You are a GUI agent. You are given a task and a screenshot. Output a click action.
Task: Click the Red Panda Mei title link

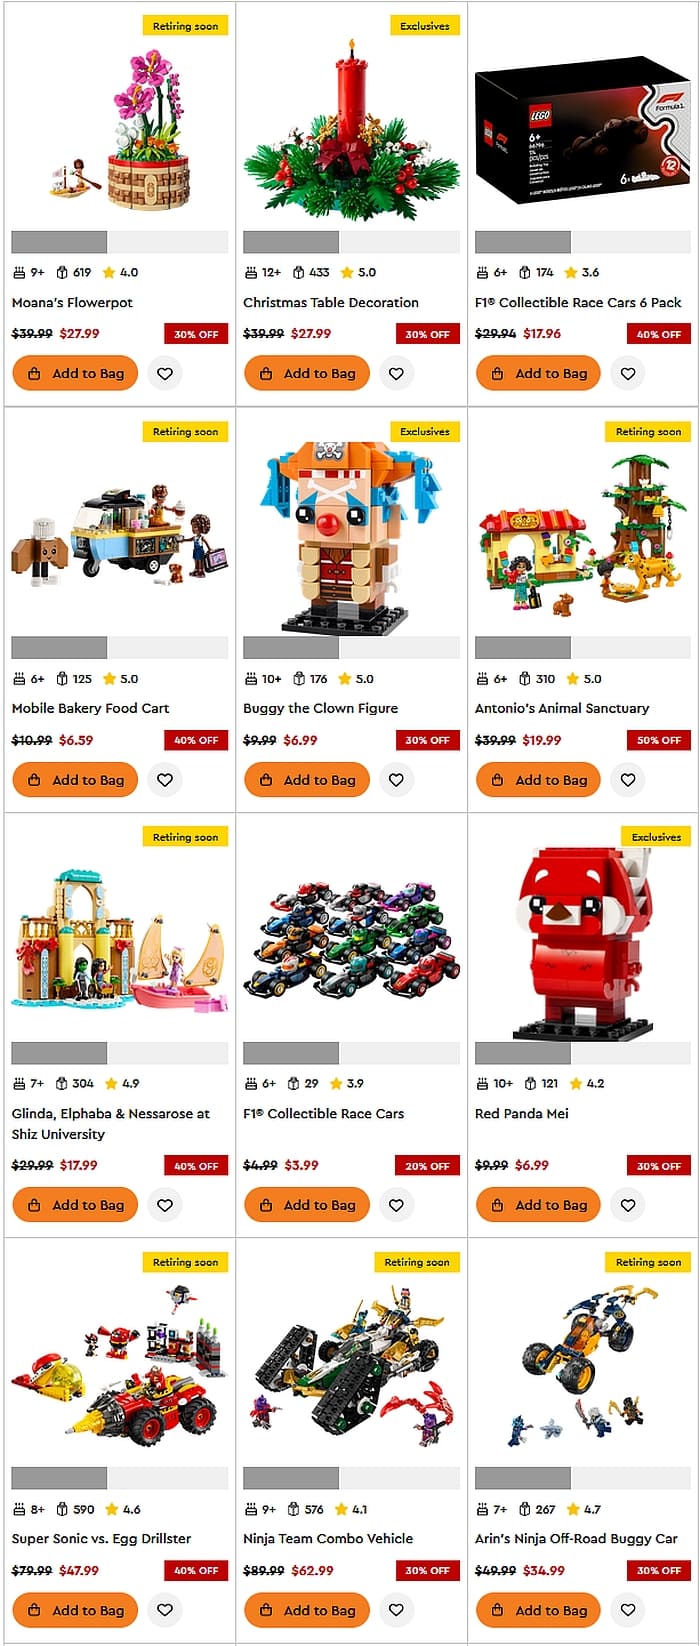522,1113
